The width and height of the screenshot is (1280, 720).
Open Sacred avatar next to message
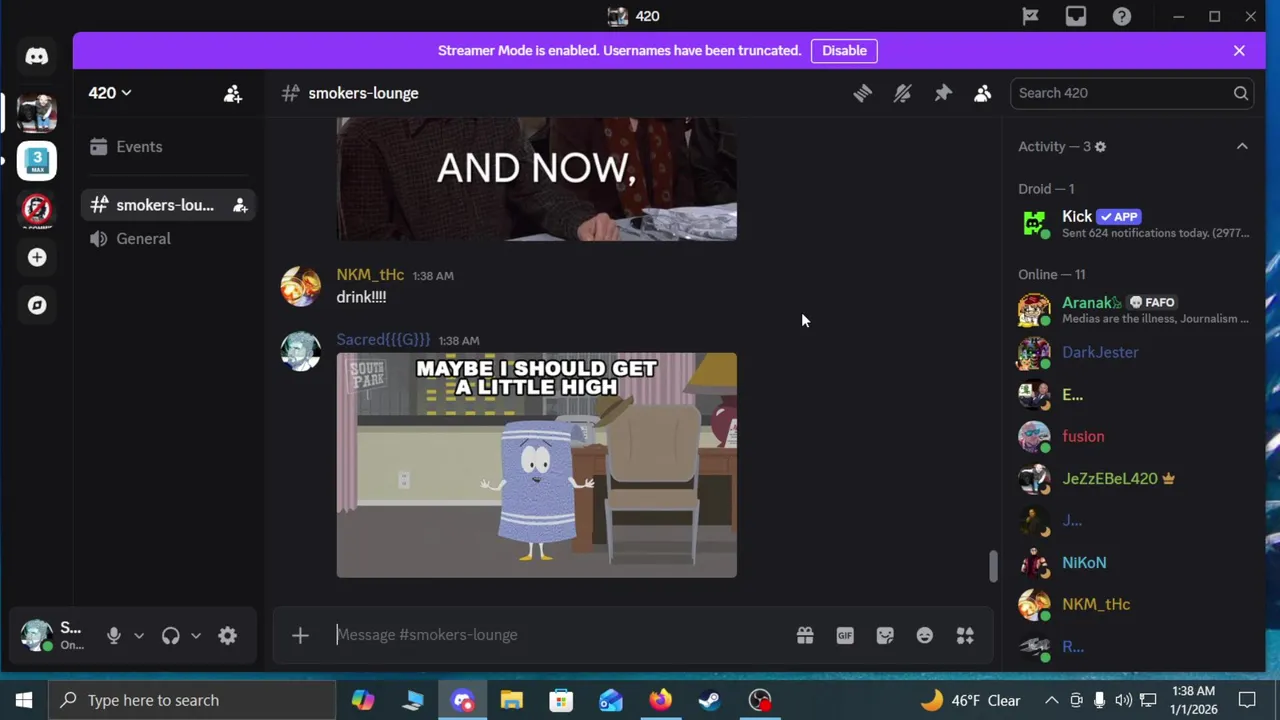301,351
